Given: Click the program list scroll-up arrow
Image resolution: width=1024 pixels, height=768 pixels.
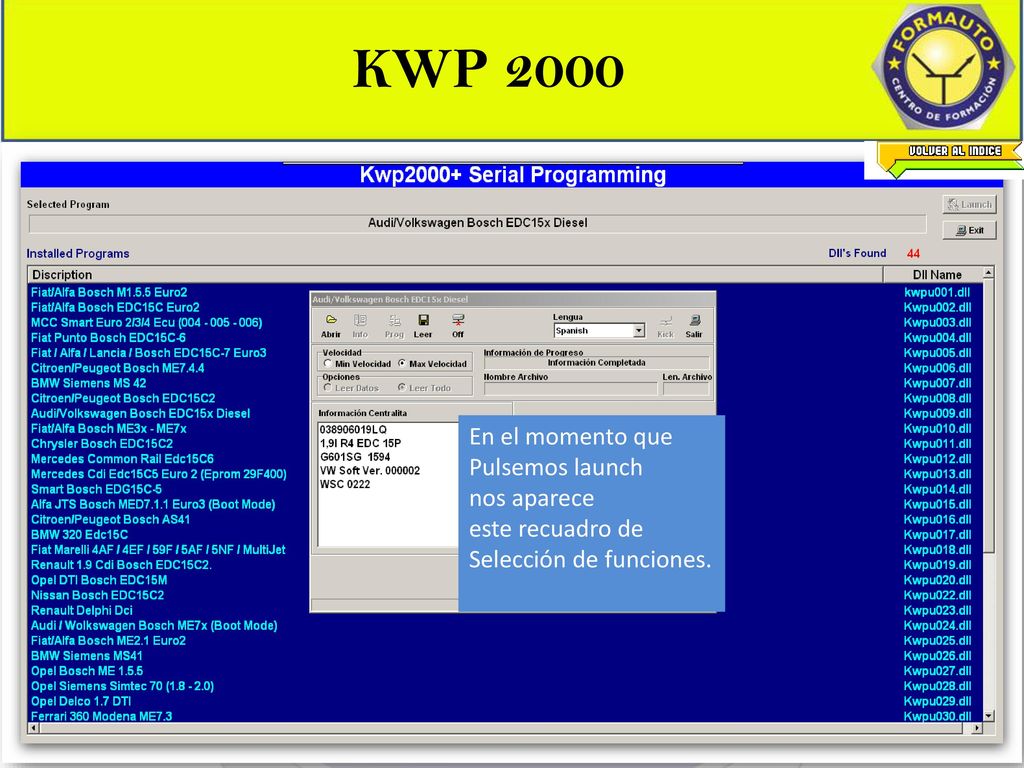Looking at the screenshot, I should pyautogui.click(x=988, y=273).
